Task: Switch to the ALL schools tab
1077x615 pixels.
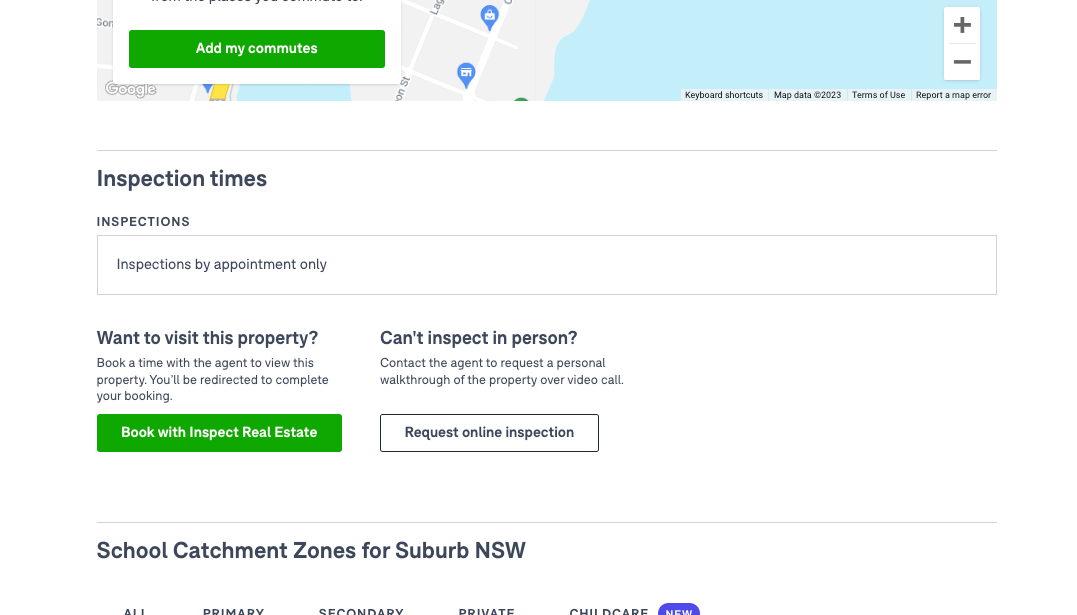Action: tap(135, 611)
